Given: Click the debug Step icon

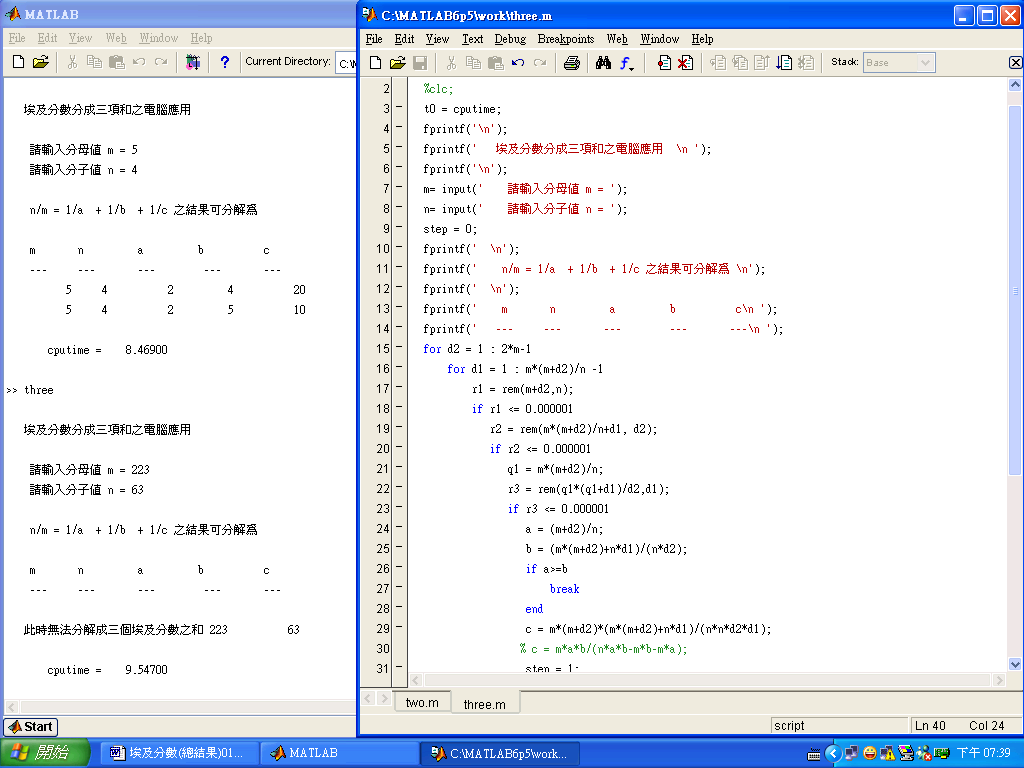Looking at the screenshot, I should (x=718, y=63).
